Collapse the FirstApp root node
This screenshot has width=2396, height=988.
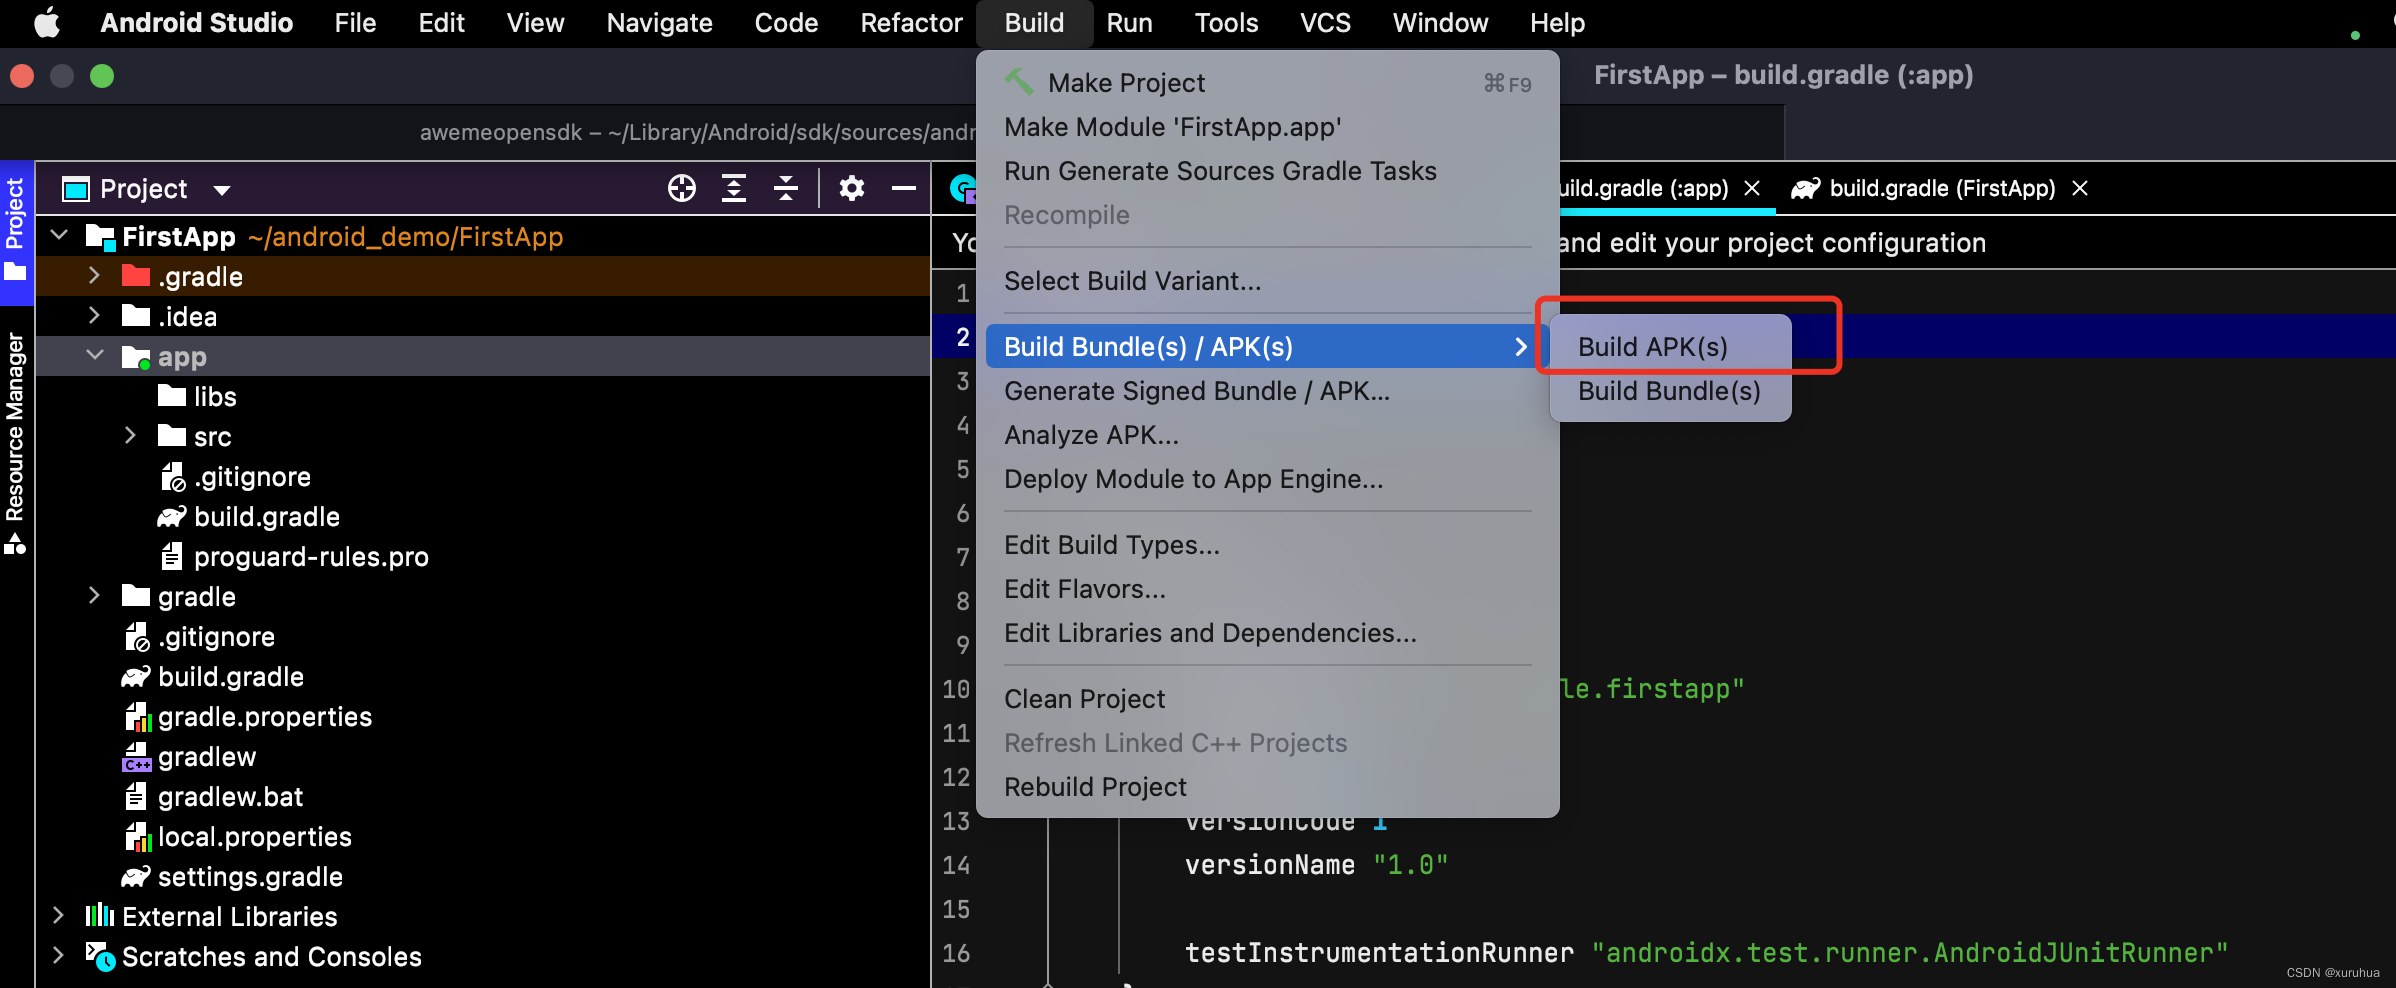click(59, 236)
